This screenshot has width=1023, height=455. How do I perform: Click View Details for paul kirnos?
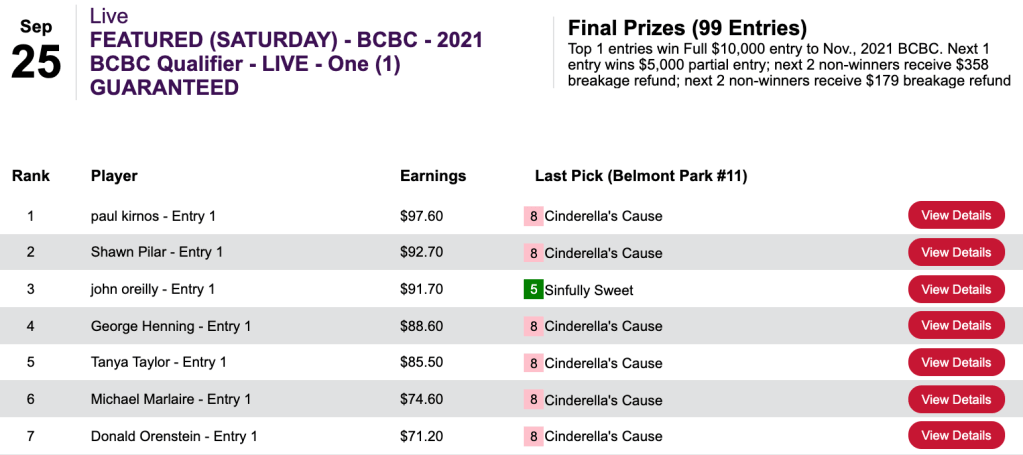click(956, 216)
